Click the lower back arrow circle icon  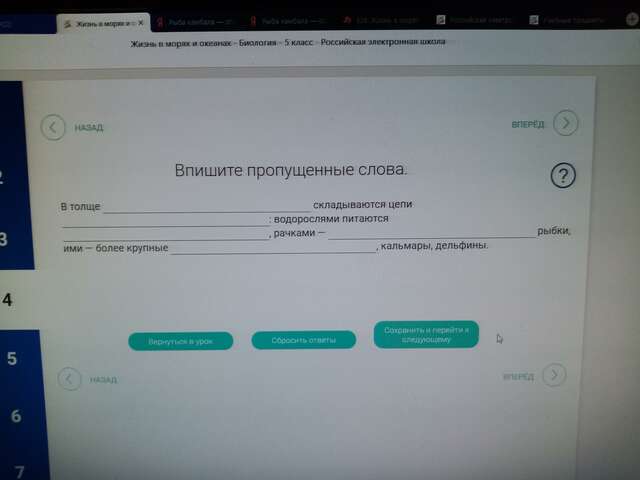69,379
